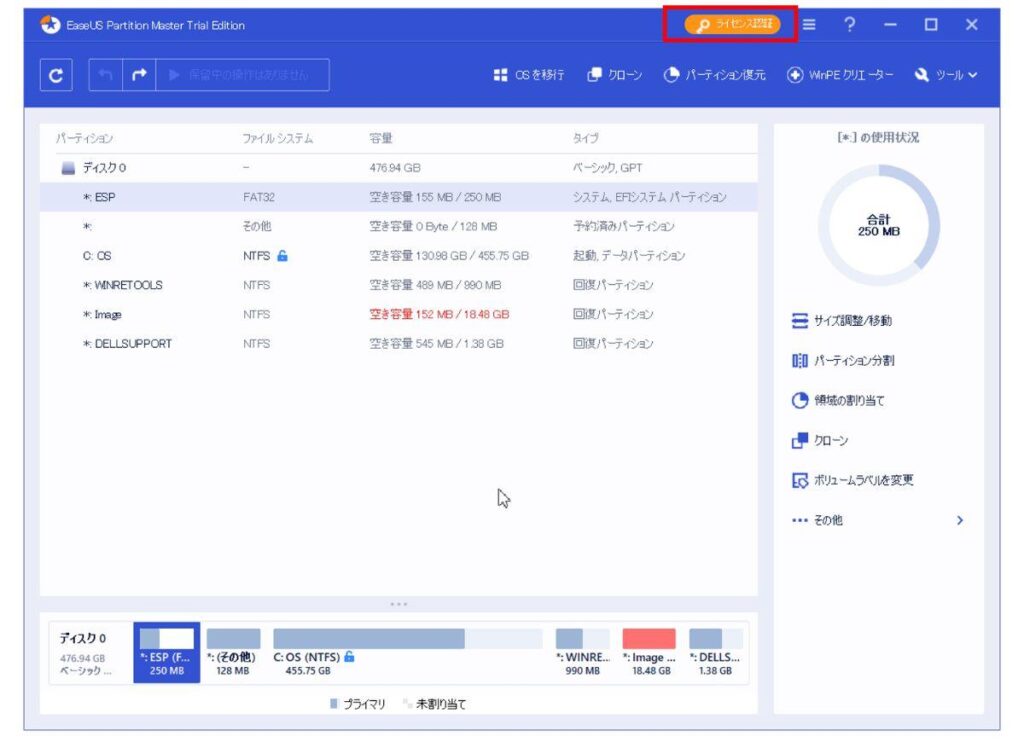Screen dimensions: 1024x754
Task: Click the 容量 column header
Action: (381, 138)
